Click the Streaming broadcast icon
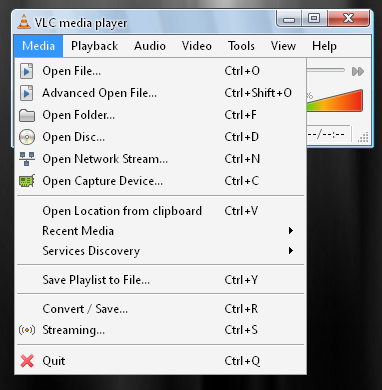The height and width of the screenshot is (390, 382). pyautogui.click(x=27, y=330)
